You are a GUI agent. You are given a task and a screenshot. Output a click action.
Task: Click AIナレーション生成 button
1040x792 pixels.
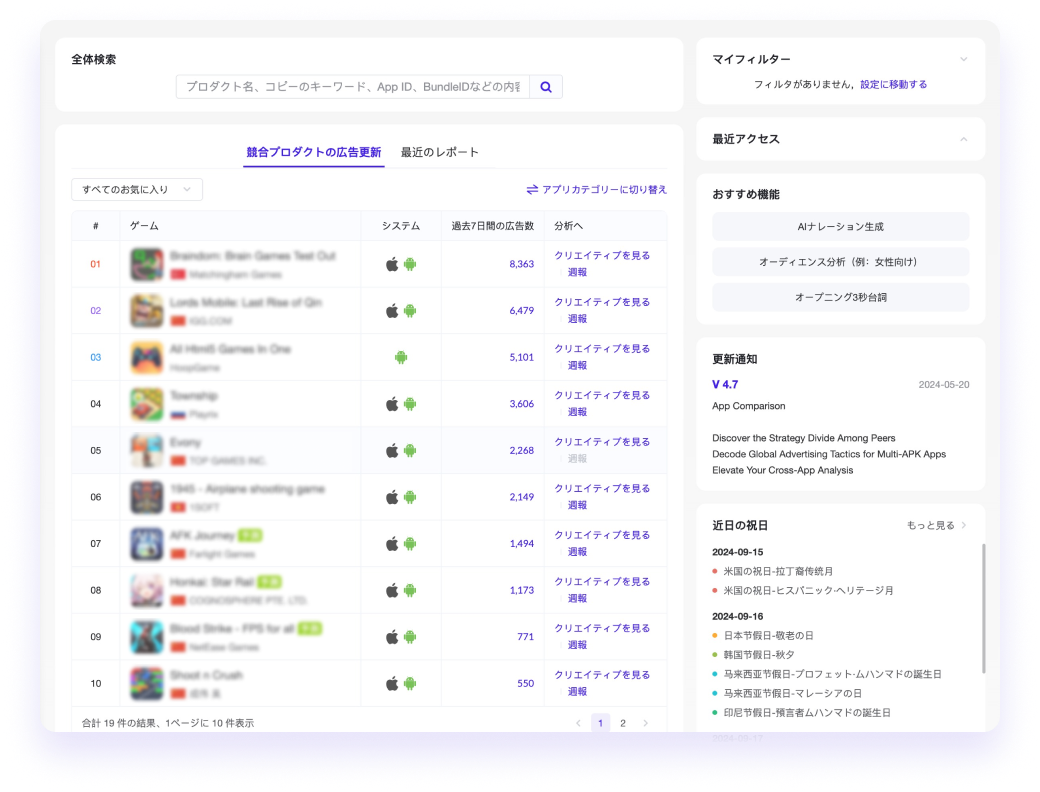tap(840, 227)
